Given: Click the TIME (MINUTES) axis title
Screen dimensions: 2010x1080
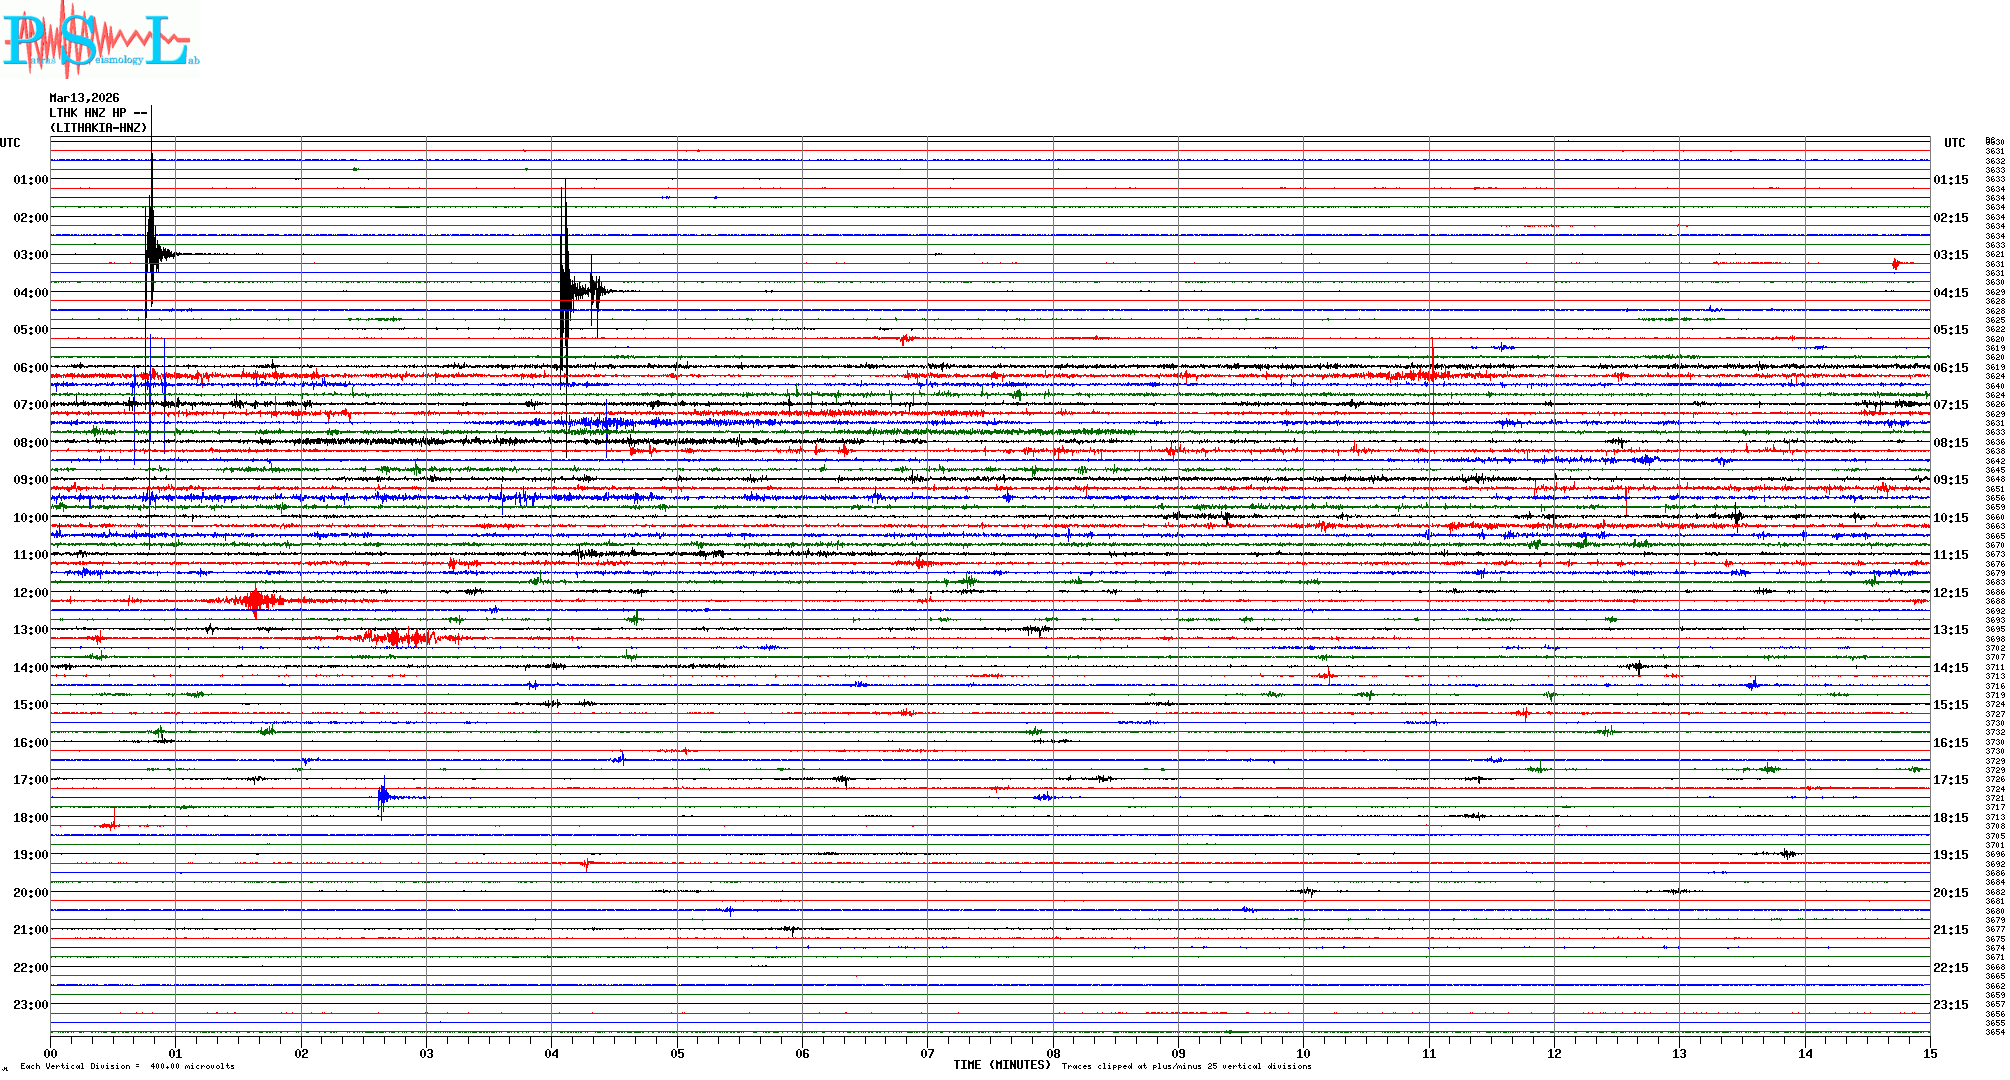Looking at the screenshot, I should pos(1001,1065).
